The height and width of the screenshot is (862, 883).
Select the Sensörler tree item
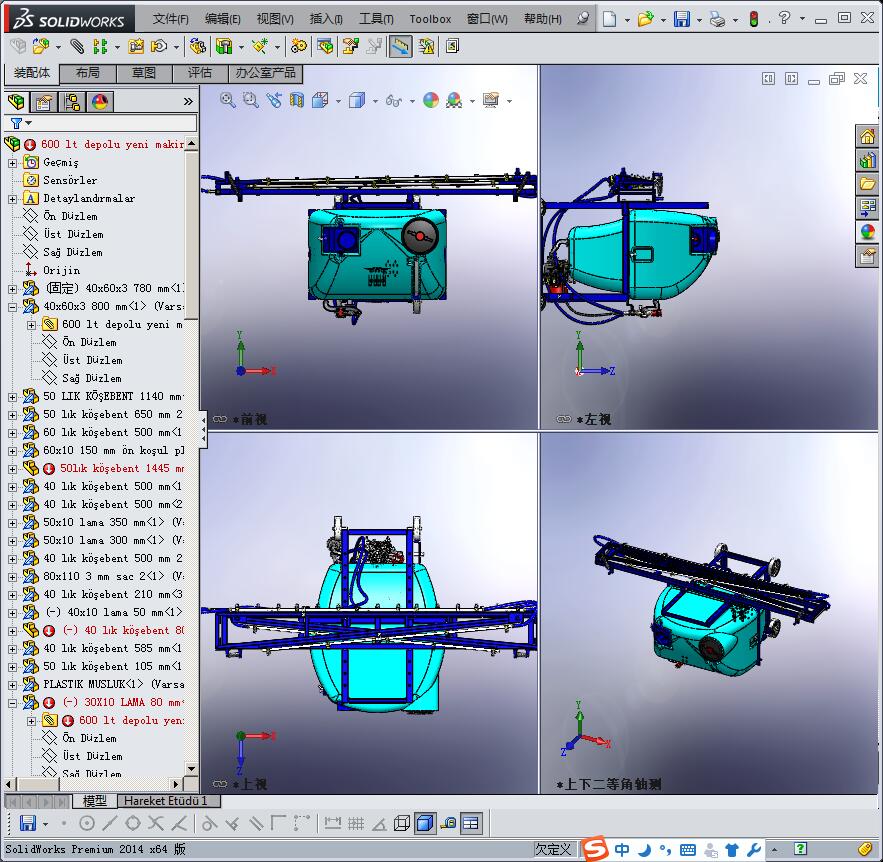point(70,181)
